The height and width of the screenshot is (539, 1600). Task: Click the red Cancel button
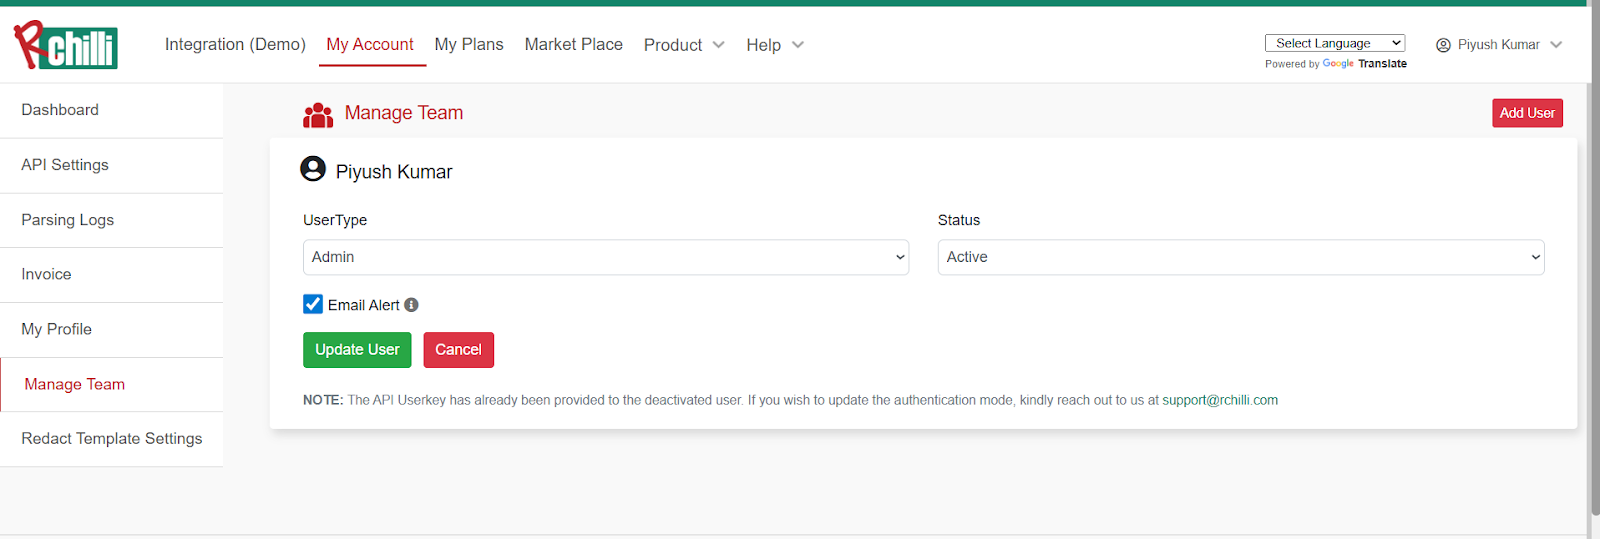pos(458,350)
